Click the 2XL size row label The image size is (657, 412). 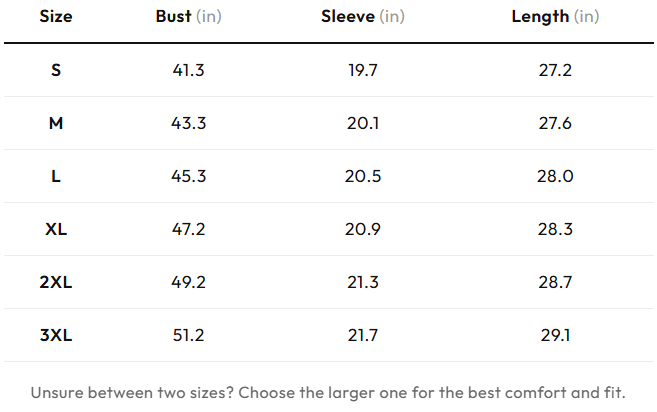tap(56, 282)
